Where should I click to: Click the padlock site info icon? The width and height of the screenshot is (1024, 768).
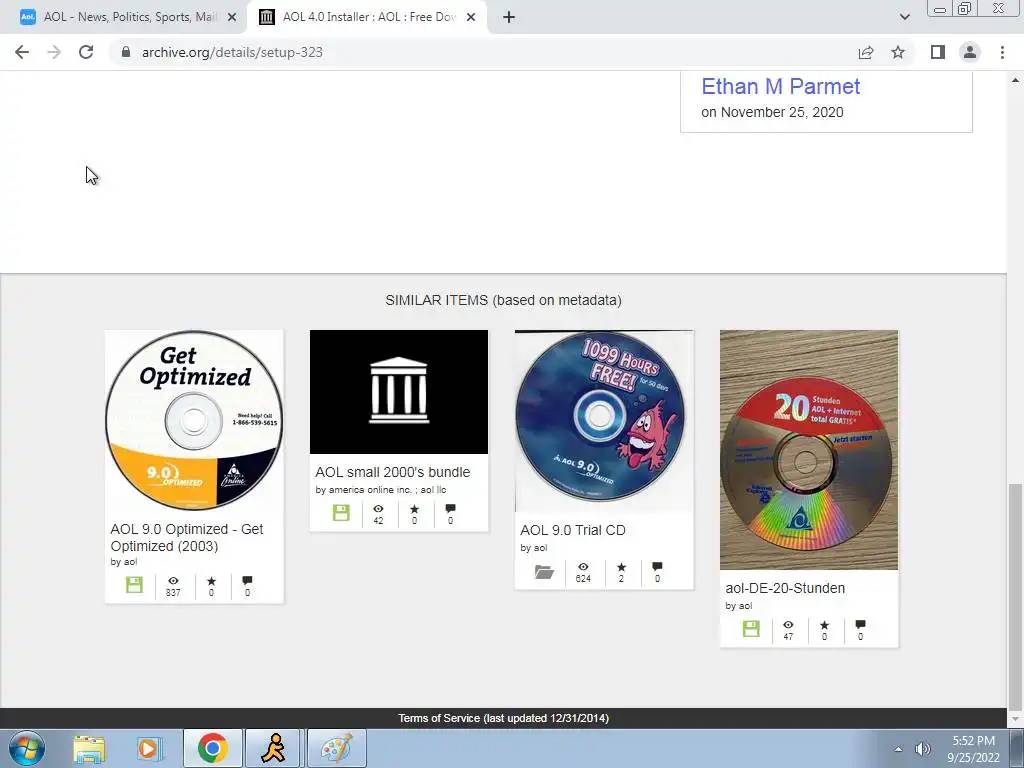(x=126, y=52)
